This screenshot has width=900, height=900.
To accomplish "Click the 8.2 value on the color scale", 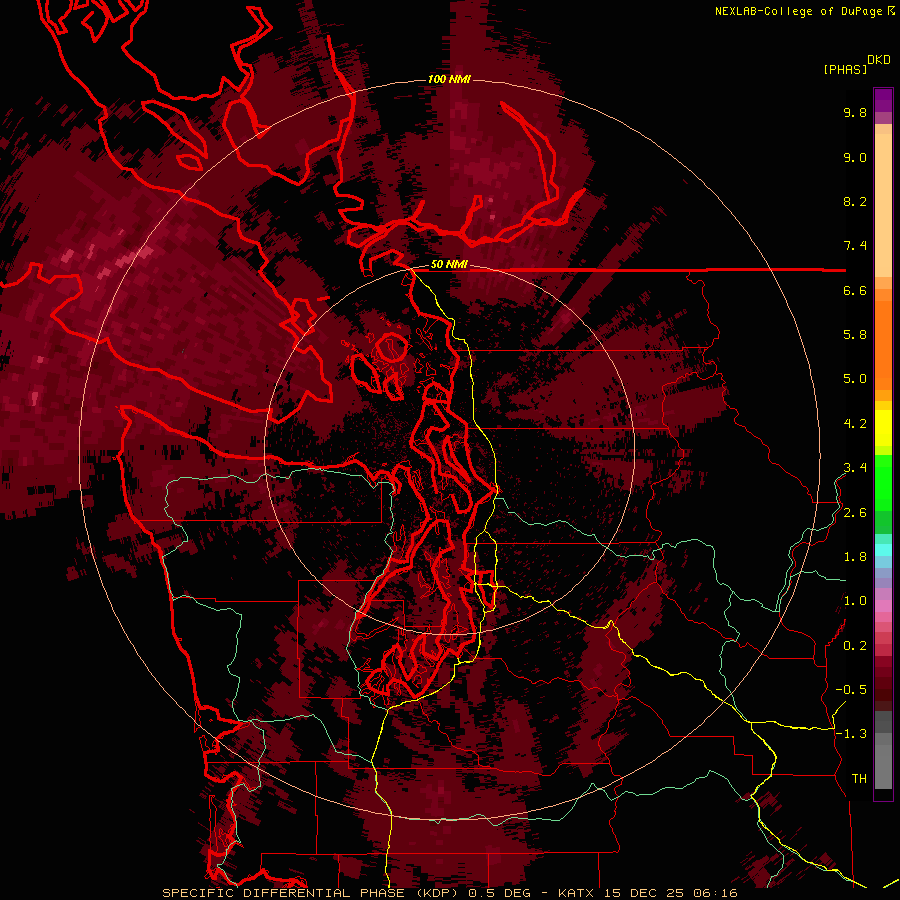I will point(855,201).
